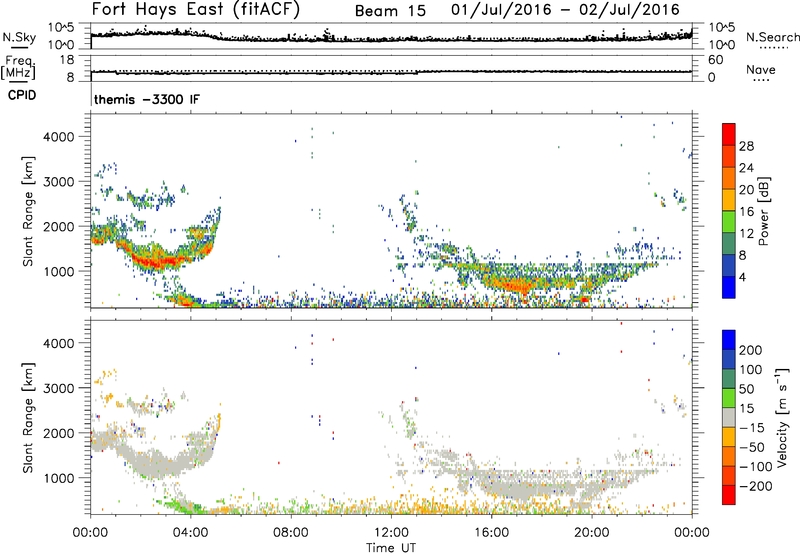Click the '1000' tick on velocity panel axis

pos(58,478)
